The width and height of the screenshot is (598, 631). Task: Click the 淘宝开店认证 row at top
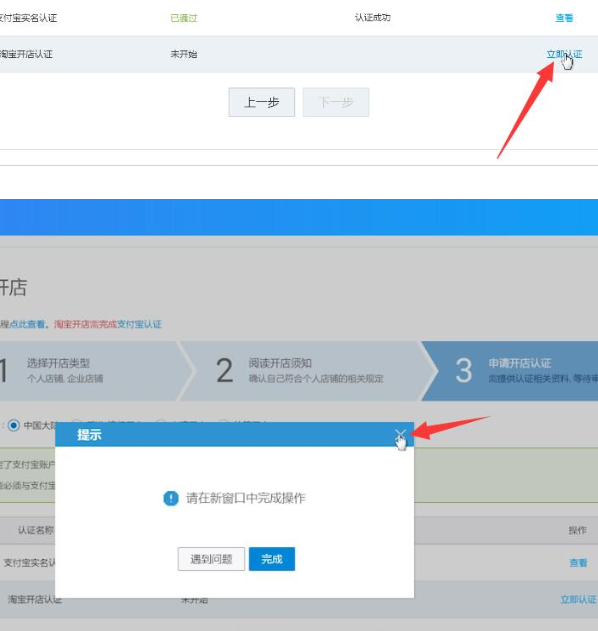[x=299, y=54]
